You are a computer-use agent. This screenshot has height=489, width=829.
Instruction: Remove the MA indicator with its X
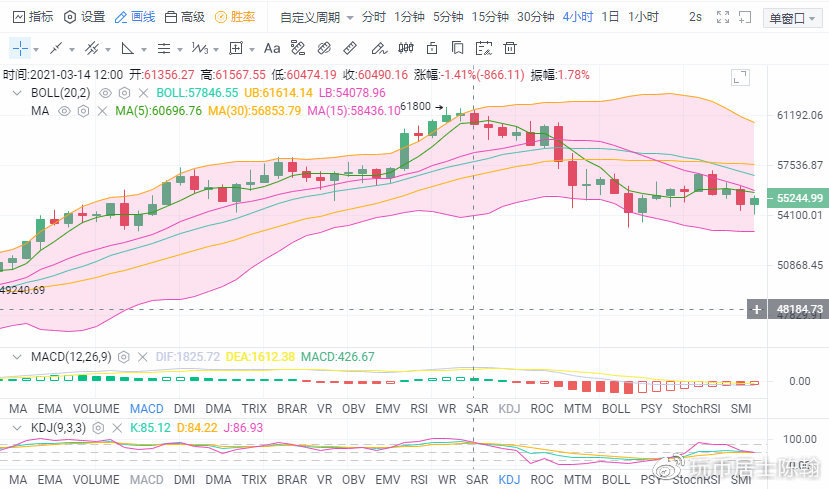[103, 111]
